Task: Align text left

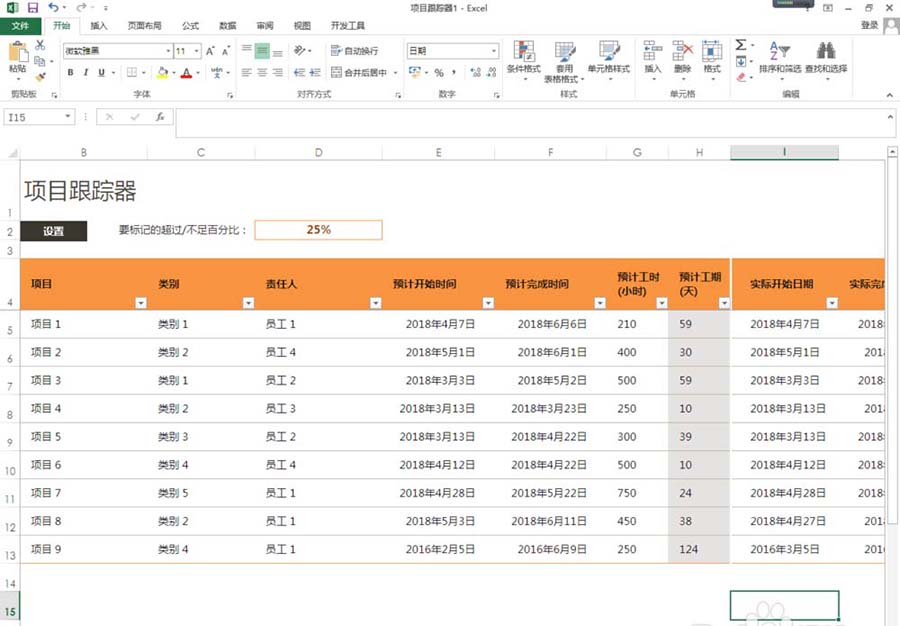Action: (x=247, y=72)
